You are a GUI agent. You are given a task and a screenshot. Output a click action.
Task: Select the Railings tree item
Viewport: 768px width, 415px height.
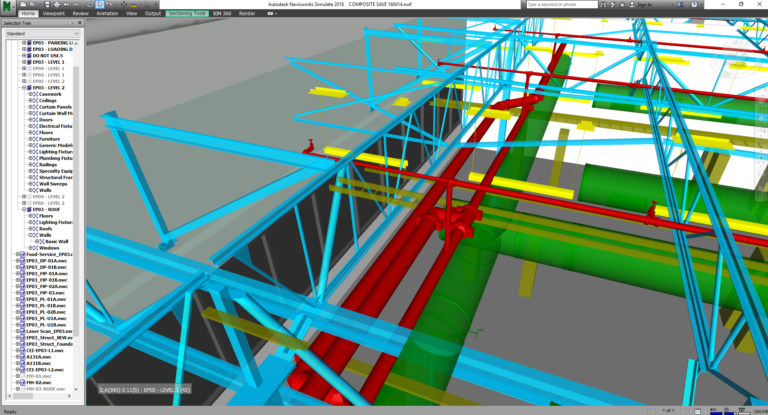click(x=48, y=165)
